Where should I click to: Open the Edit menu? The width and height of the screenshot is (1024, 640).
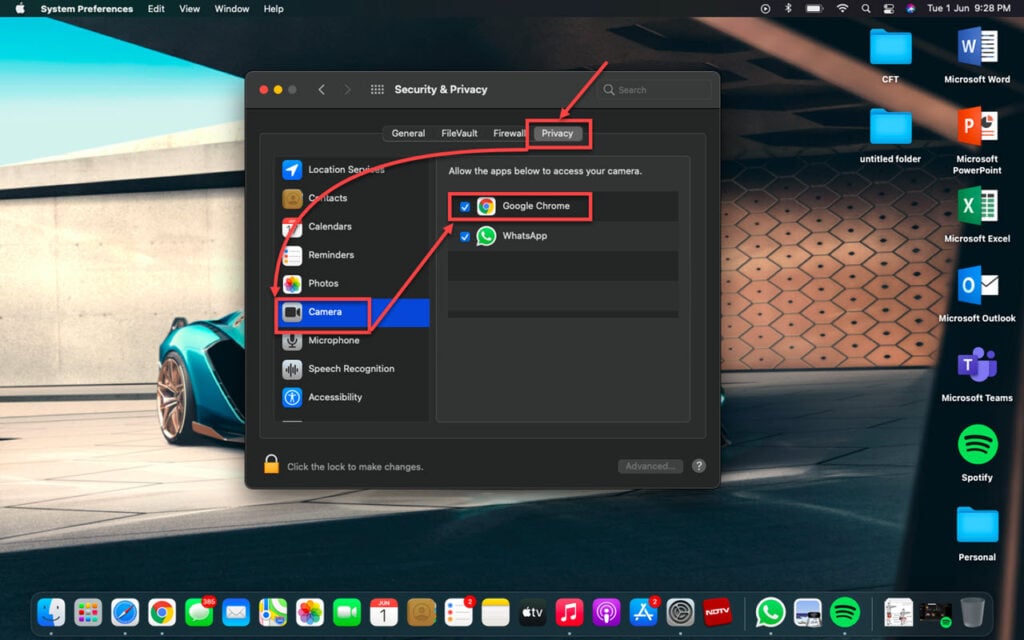tap(156, 8)
